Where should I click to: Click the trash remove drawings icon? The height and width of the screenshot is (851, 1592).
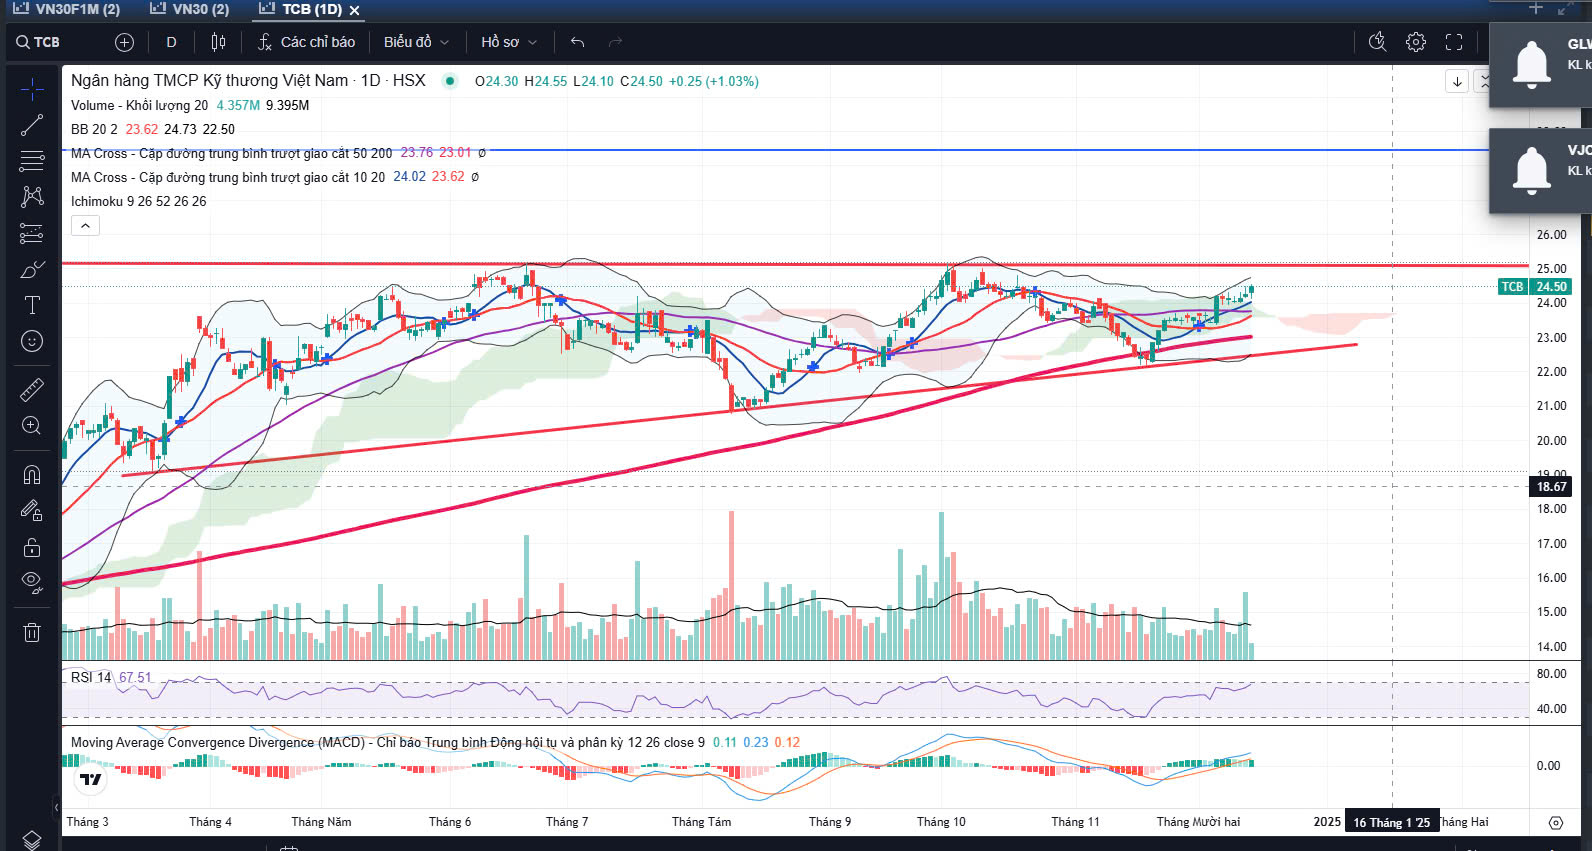[32, 632]
